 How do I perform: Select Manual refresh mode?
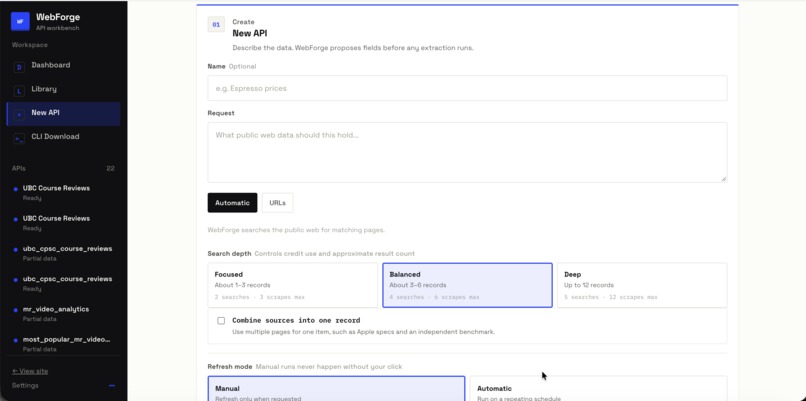coord(336,389)
